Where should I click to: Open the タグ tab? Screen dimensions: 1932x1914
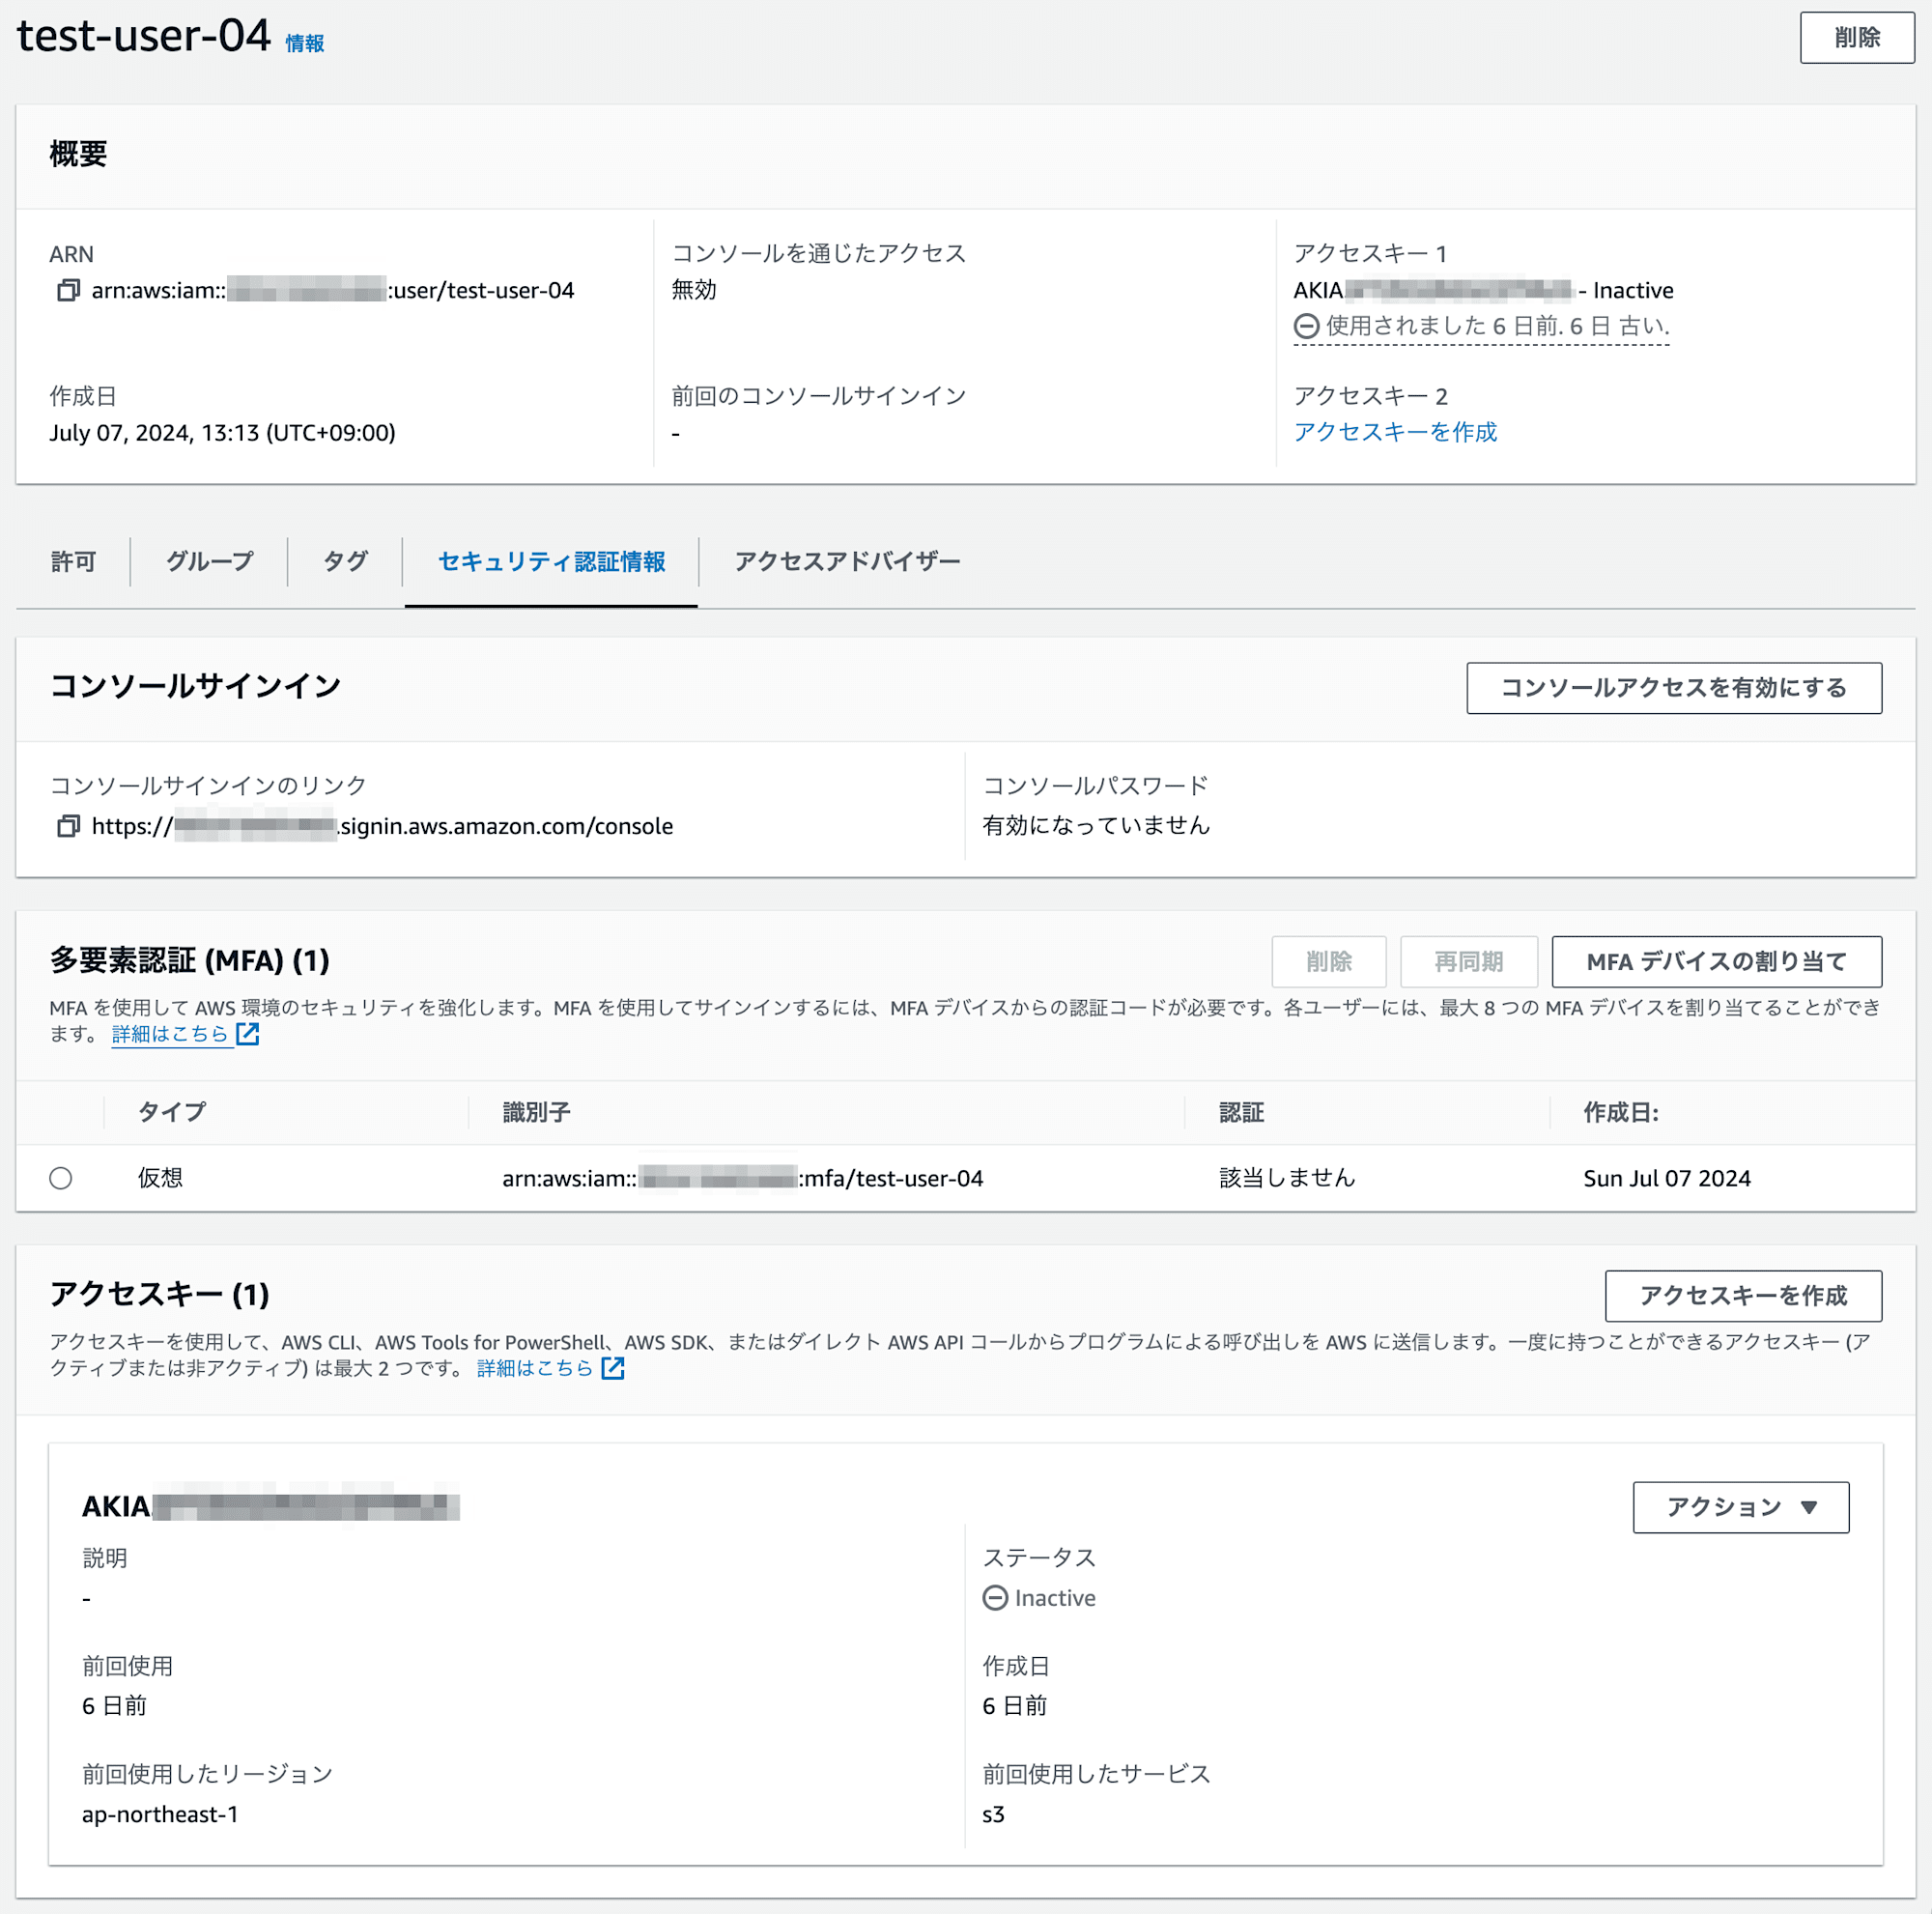tap(345, 562)
